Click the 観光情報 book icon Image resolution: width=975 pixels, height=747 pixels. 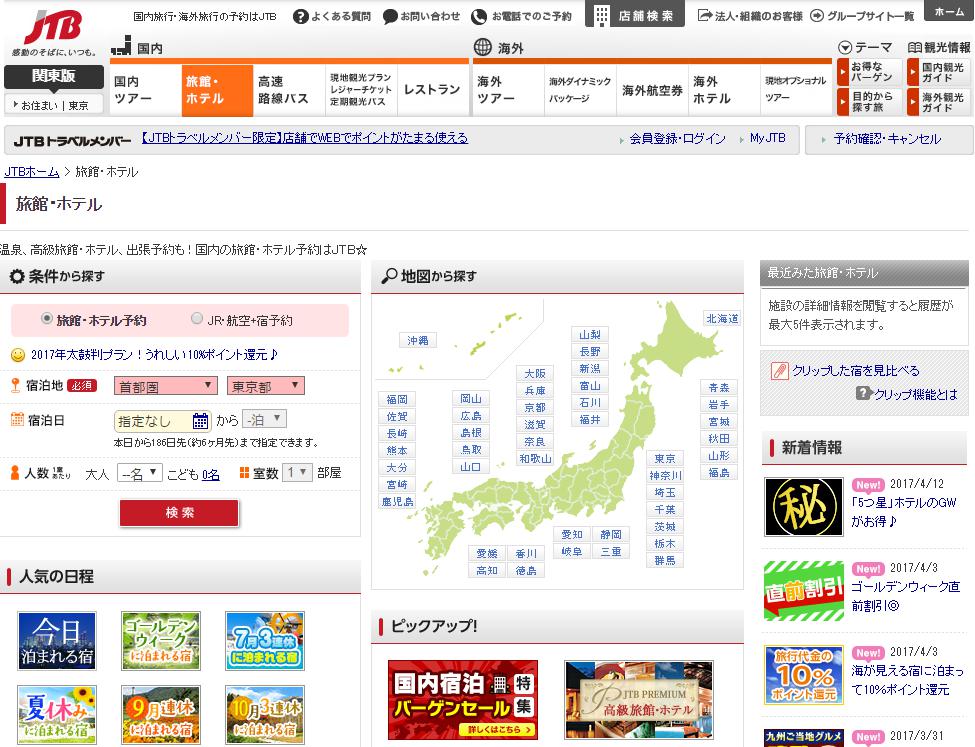point(914,47)
